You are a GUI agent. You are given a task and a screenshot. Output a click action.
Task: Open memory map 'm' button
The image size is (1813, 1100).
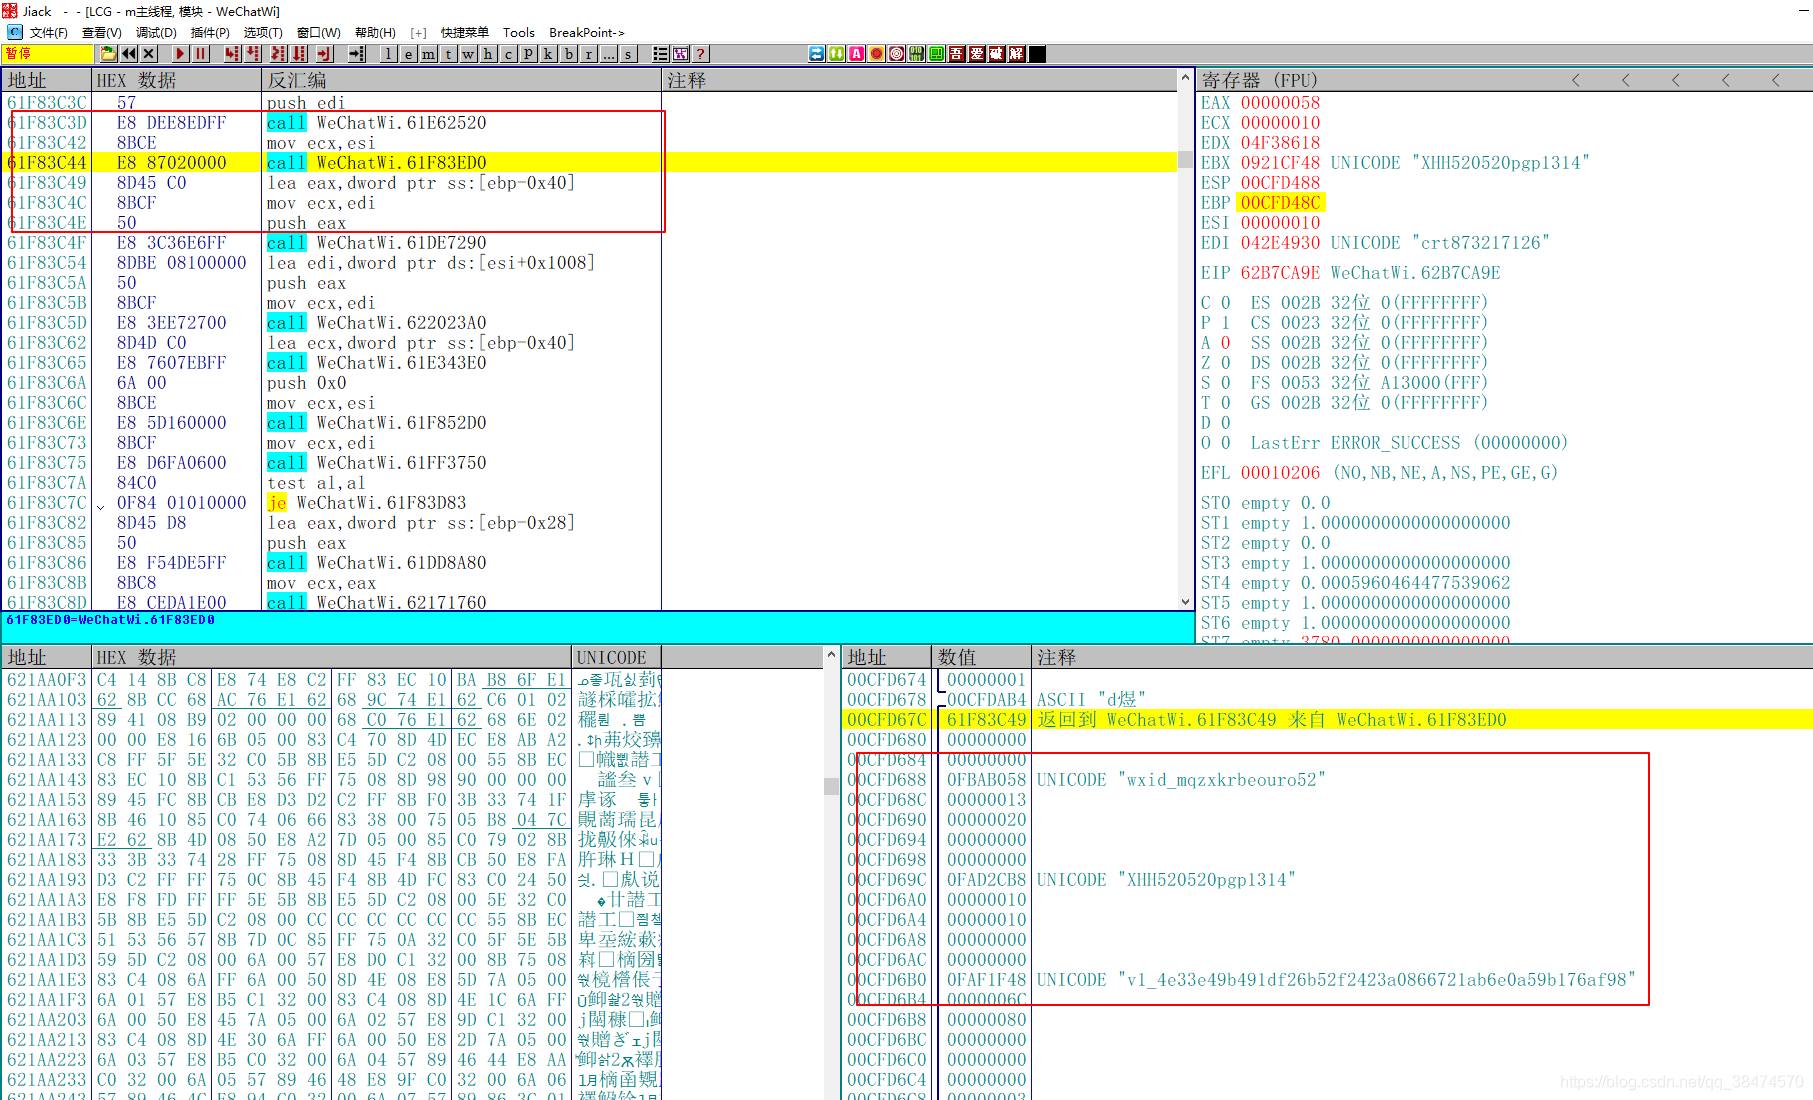(x=428, y=54)
